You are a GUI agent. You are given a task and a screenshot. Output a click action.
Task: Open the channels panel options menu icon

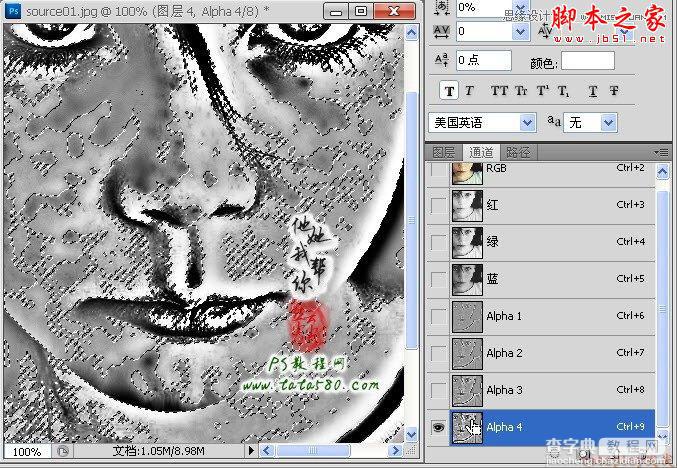(x=661, y=152)
